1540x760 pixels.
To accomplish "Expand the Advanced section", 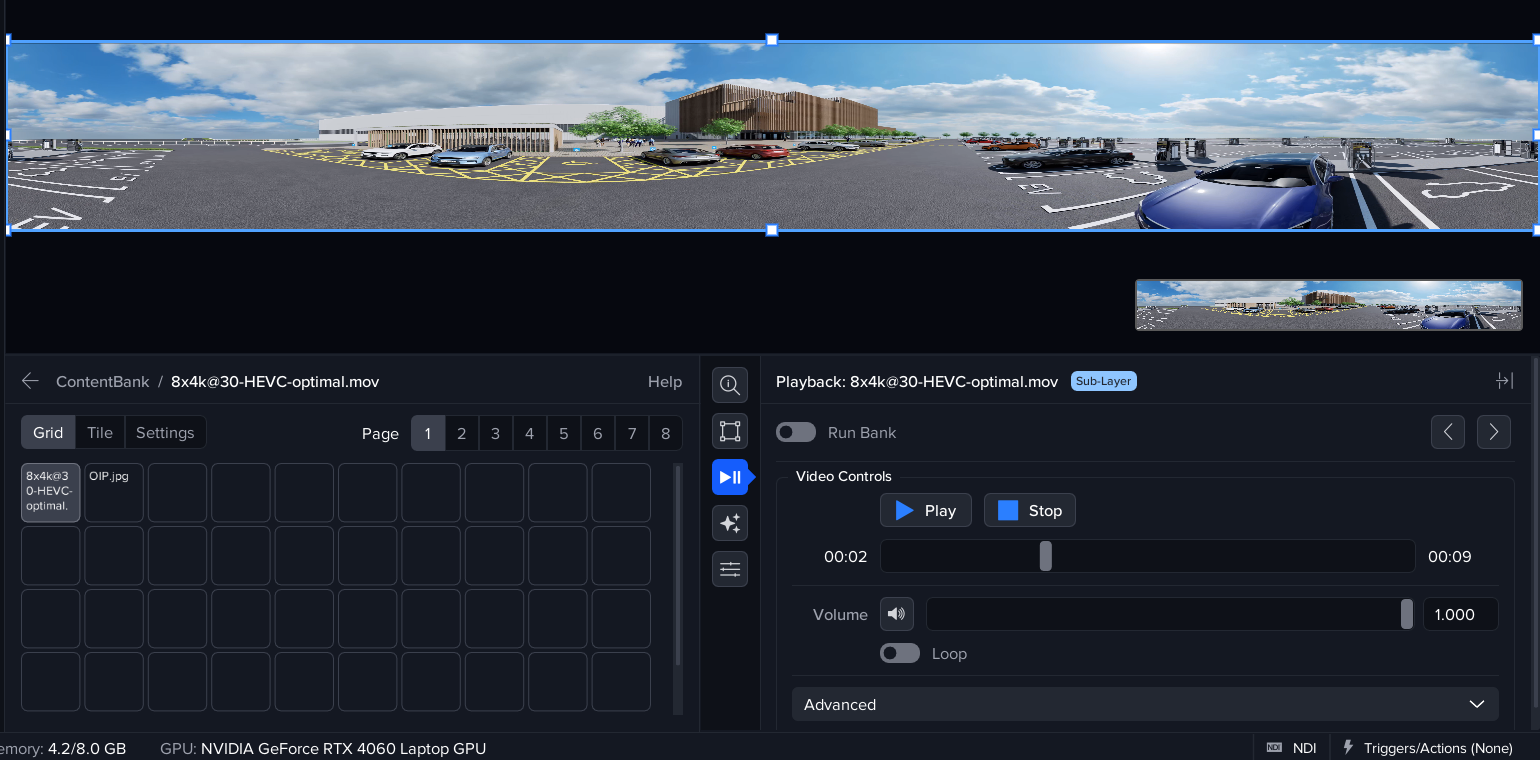I will point(1145,704).
